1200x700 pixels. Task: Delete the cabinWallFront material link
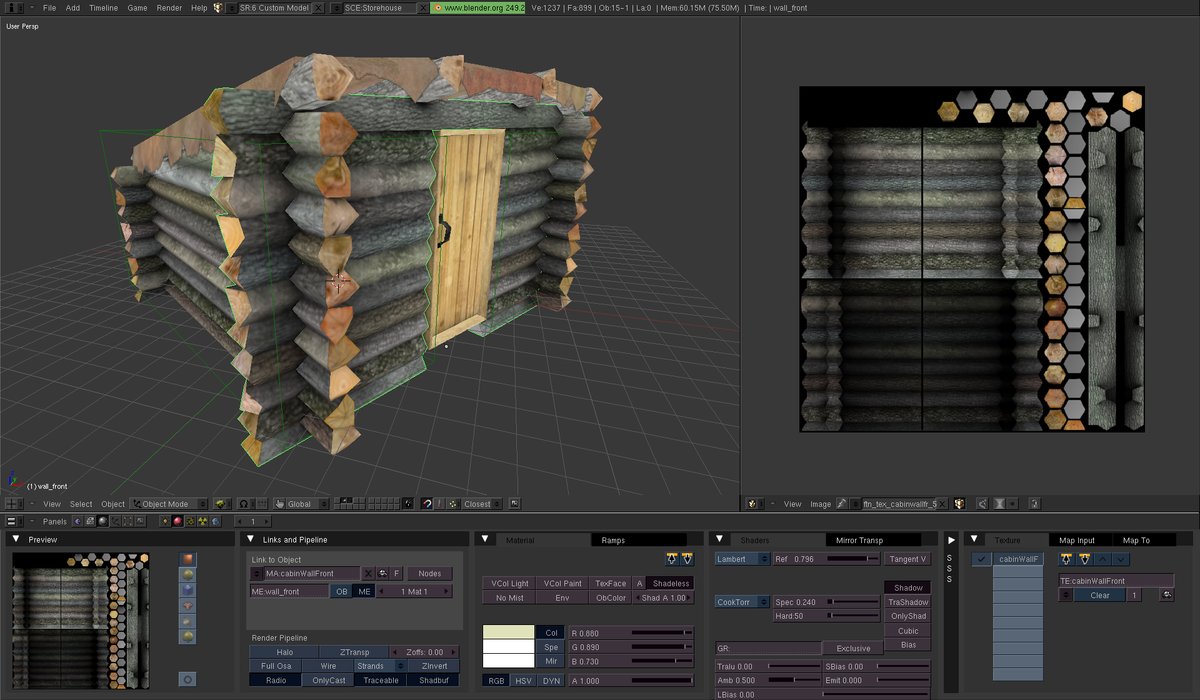[368, 573]
